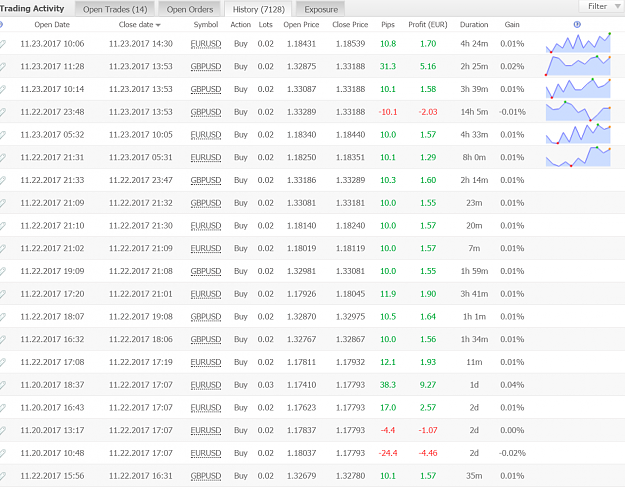Select the 0.04% gain cell
The width and height of the screenshot is (625, 489).
512,385
